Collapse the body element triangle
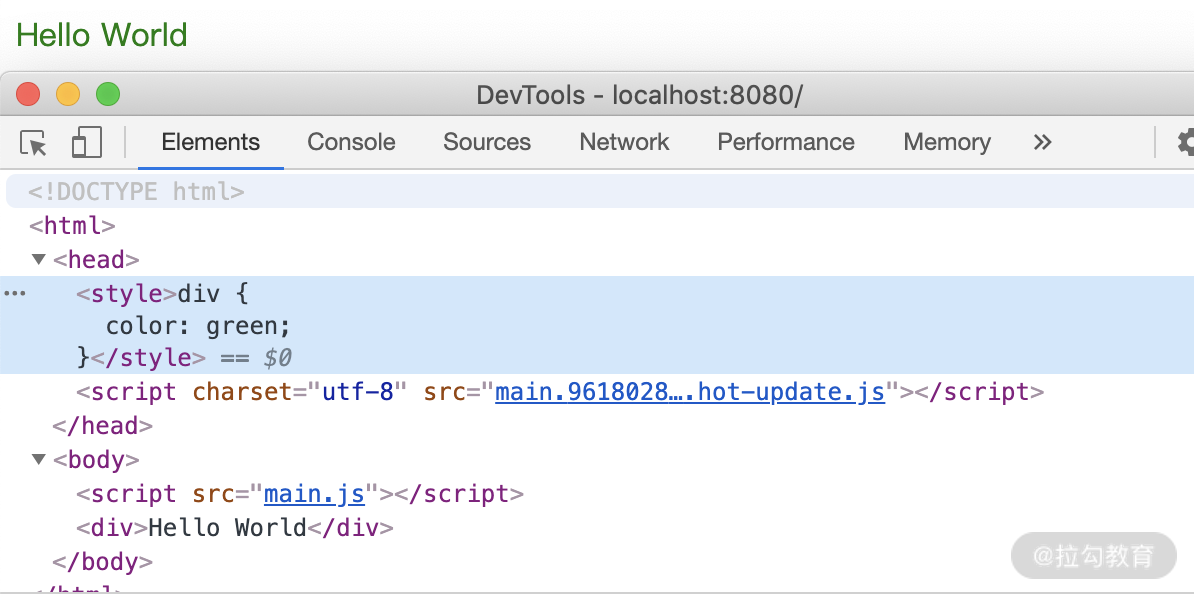Screen dimensions: 1194x594 39,460
